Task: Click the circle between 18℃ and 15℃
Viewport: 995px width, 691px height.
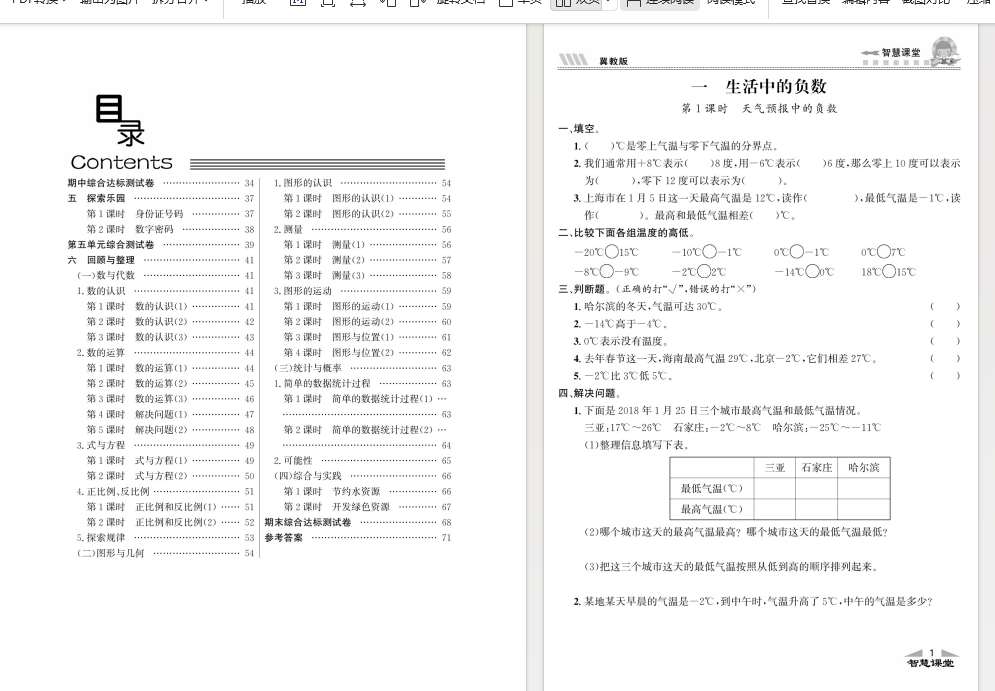Action: point(888,272)
